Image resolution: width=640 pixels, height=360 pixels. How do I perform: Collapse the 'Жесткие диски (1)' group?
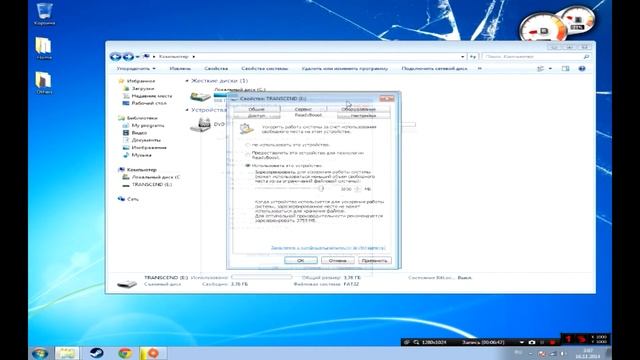187,81
